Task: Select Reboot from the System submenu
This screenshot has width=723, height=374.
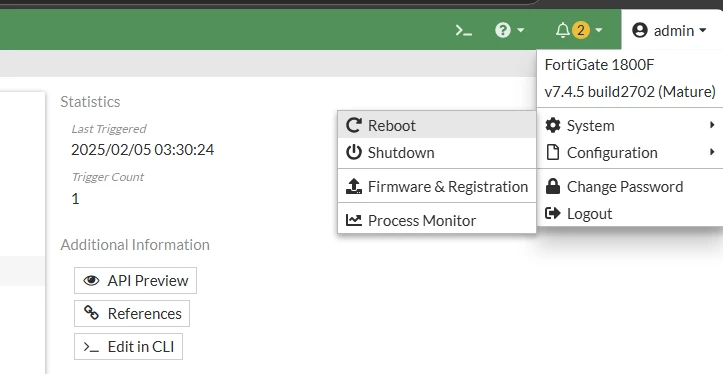Action: point(437,125)
